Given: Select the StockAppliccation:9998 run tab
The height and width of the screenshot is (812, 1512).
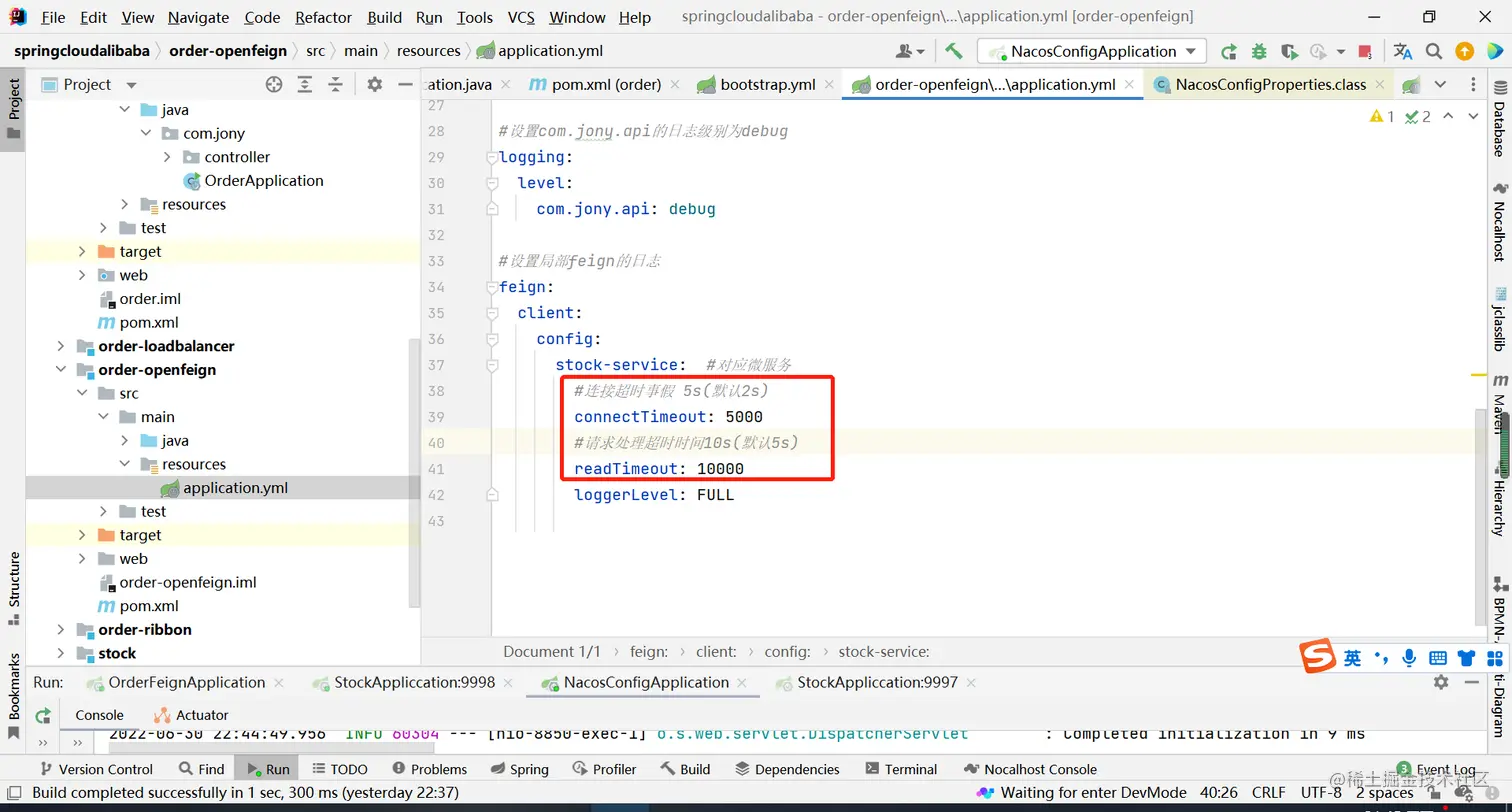Looking at the screenshot, I should click(414, 682).
